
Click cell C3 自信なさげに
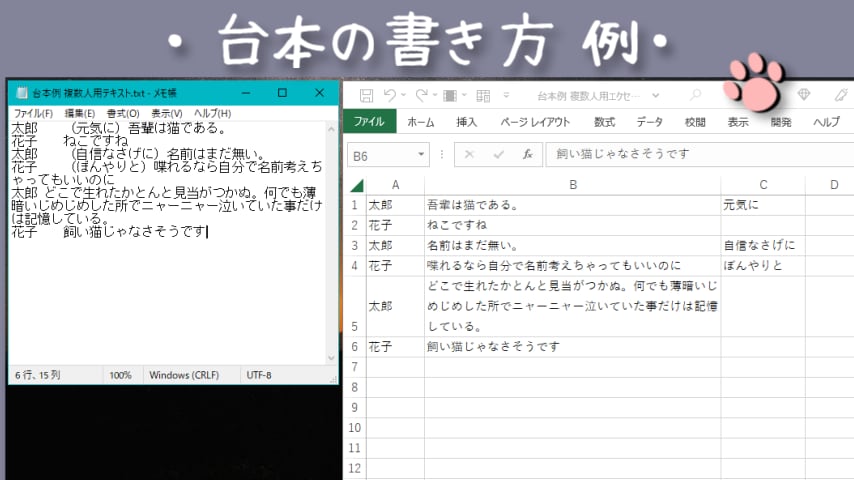click(x=763, y=246)
